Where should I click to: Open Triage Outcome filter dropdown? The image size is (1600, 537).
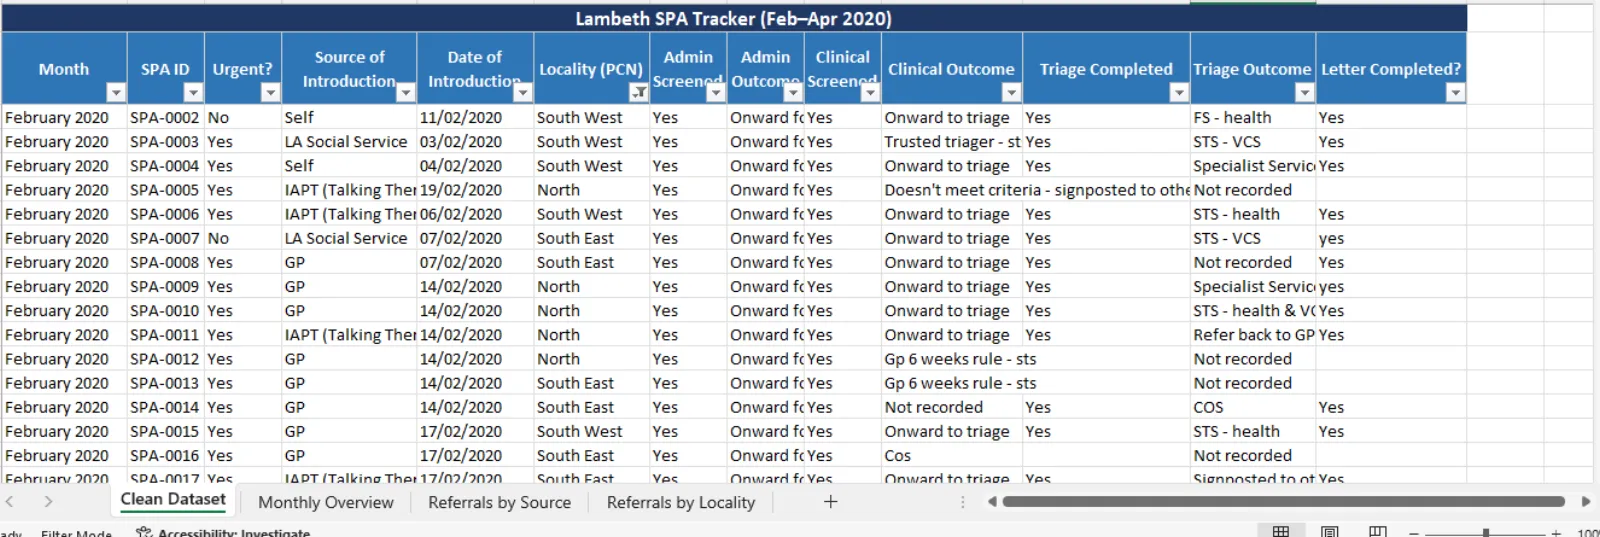(1304, 93)
